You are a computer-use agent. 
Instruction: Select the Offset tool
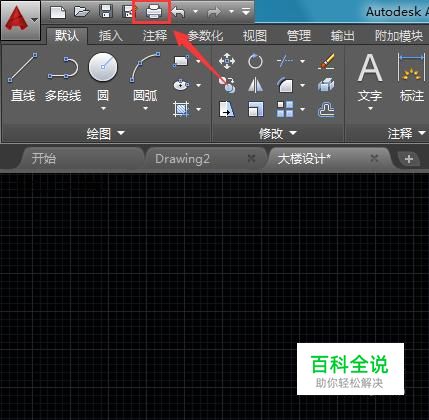[x=326, y=109]
